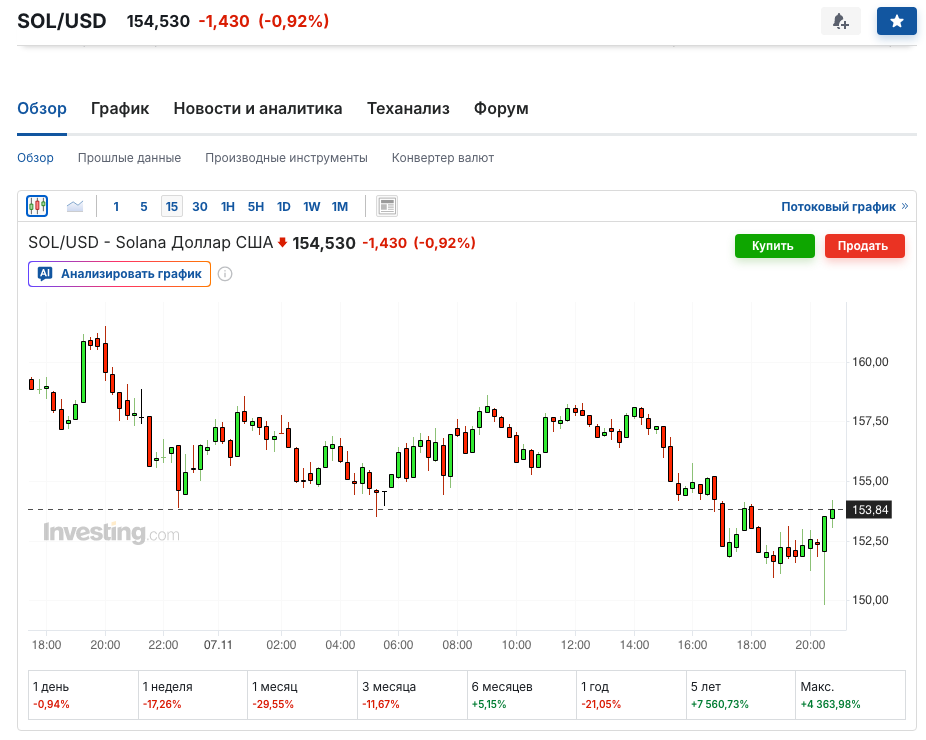
Task: Set chart interval to 1D
Action: pos(284,207)
